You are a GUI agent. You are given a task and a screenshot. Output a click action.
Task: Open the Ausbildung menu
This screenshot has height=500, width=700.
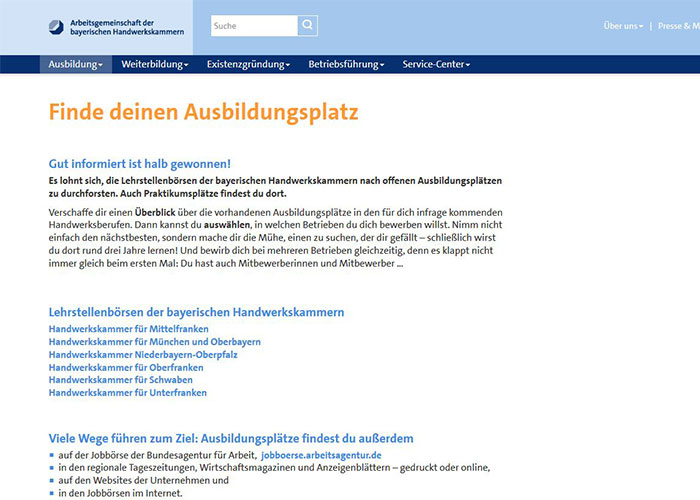pyautogui.click(x=75, y=64)
